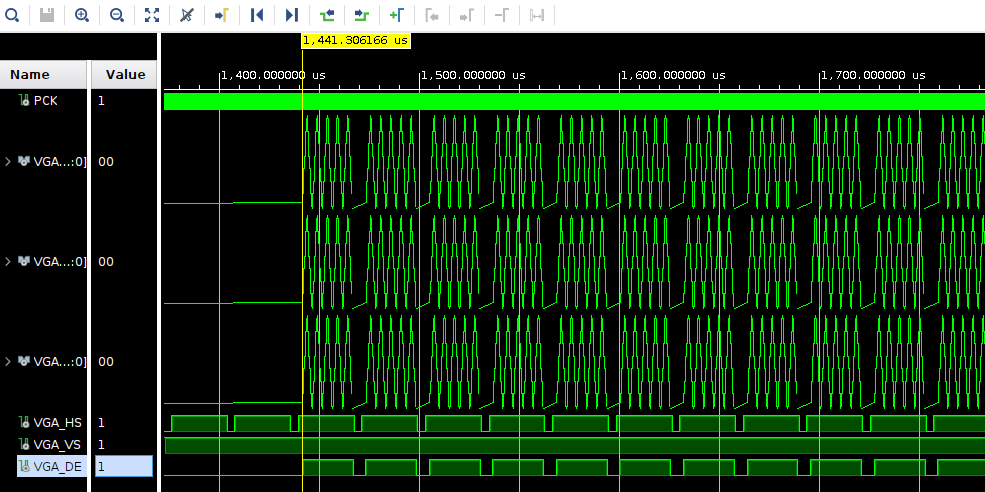Image resolution: width=985 pixels, height=492 pixels.
Task: Click the Name column header
Action: point(44,74)
